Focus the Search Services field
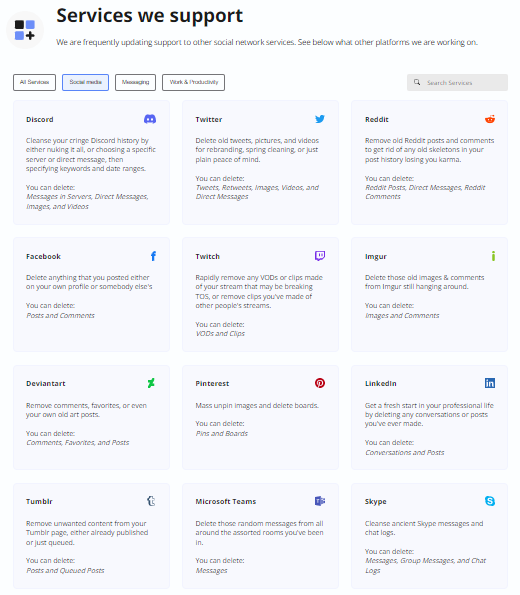520x595 pixels. [457, 82]
